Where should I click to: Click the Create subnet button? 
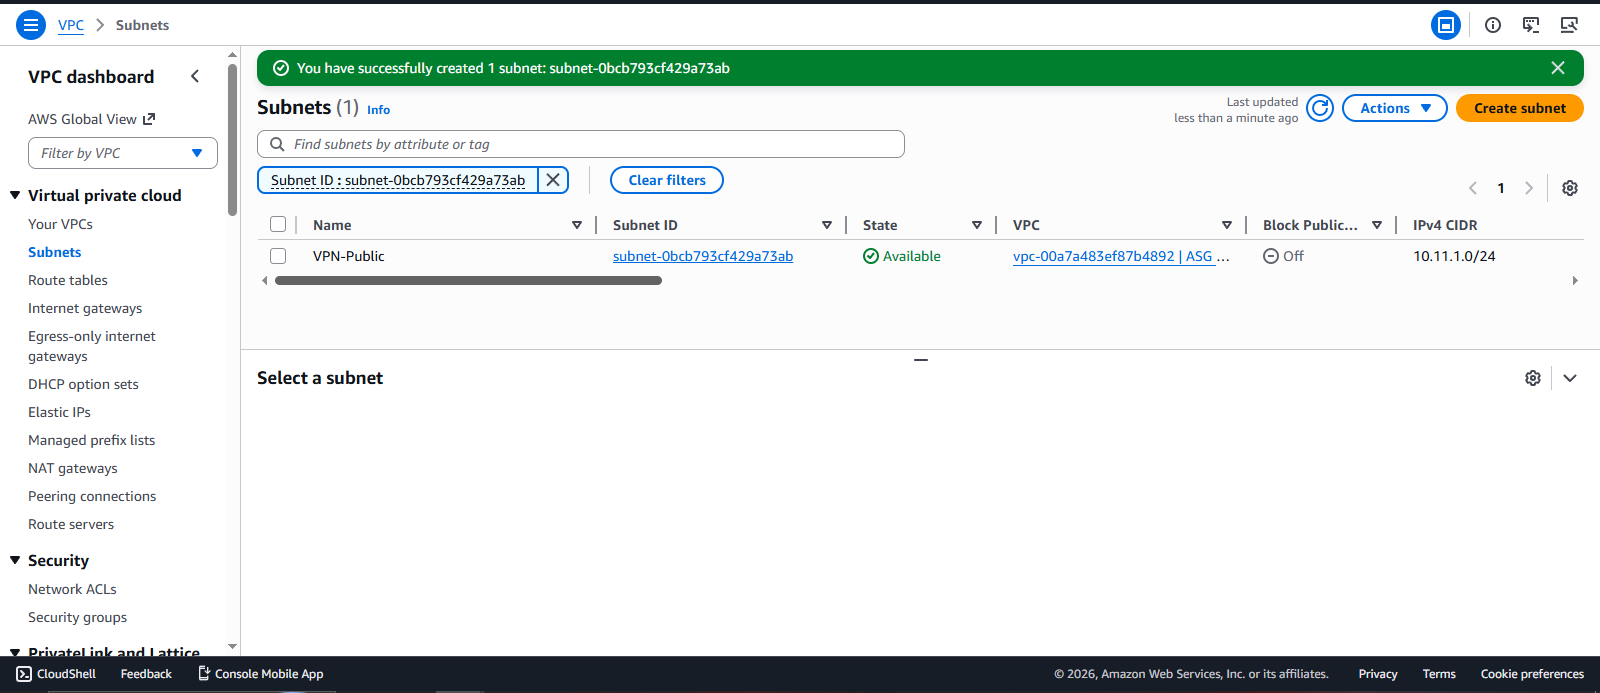[x=1520, y=108]
